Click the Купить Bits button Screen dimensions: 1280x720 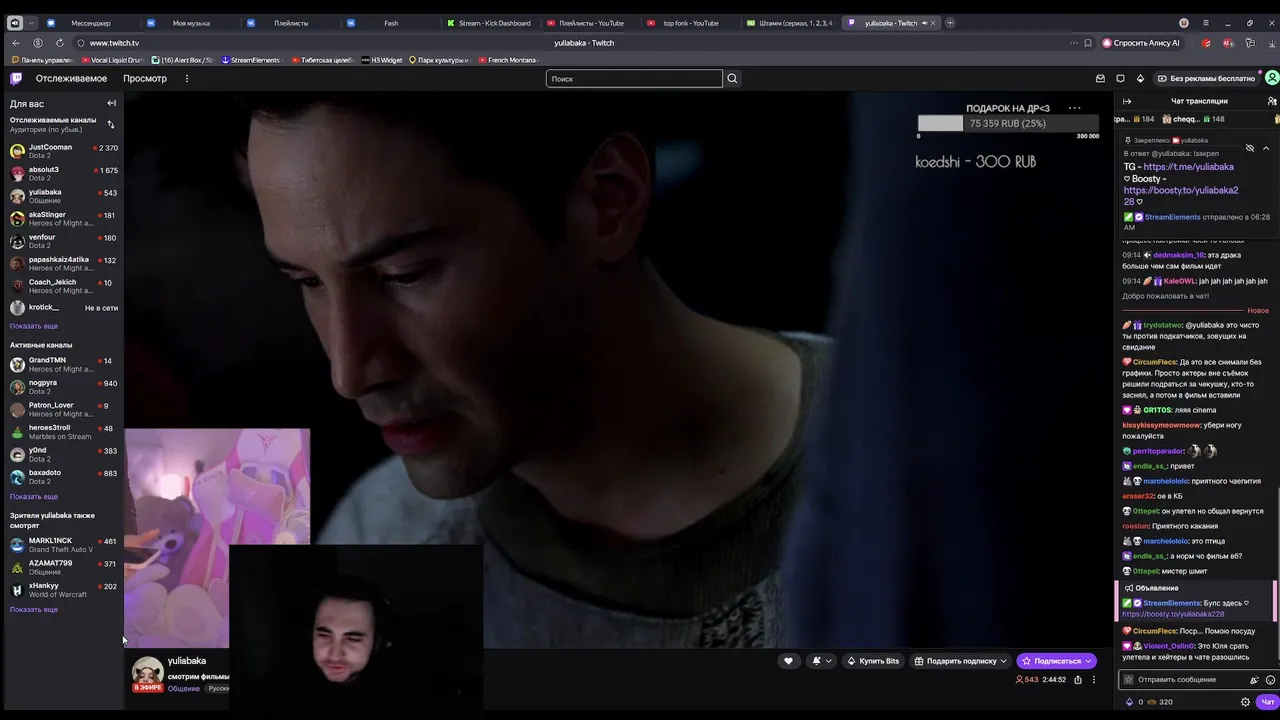pos(873,661)
